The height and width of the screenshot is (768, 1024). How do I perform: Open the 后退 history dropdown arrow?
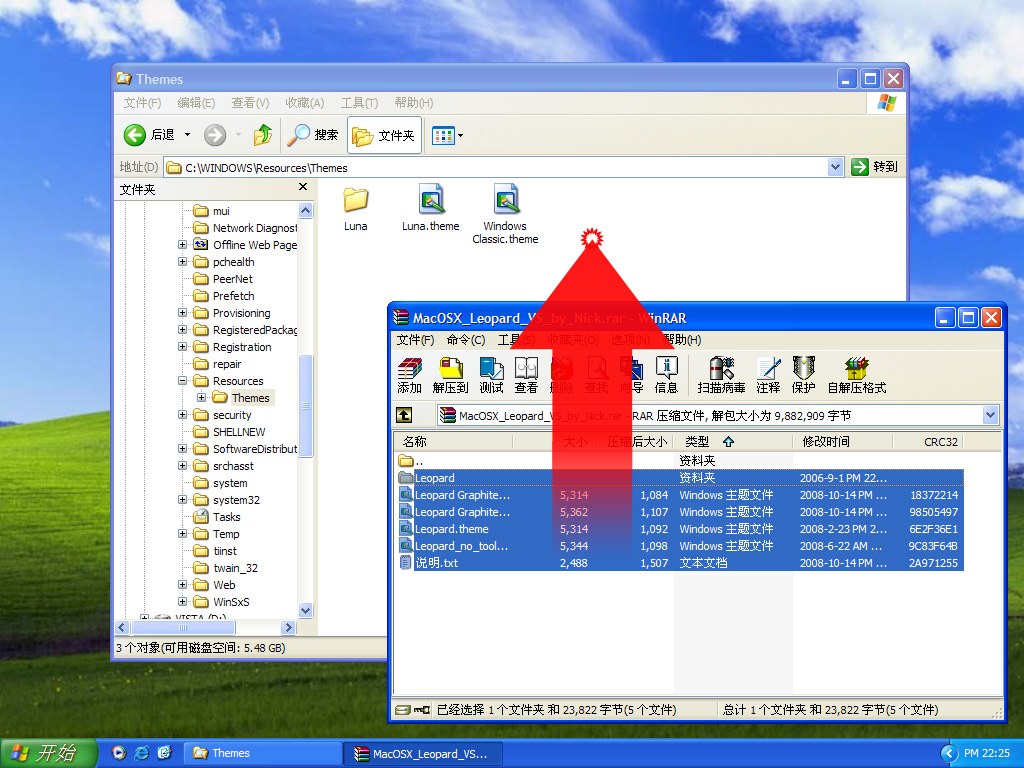click(x=187, y=135)
